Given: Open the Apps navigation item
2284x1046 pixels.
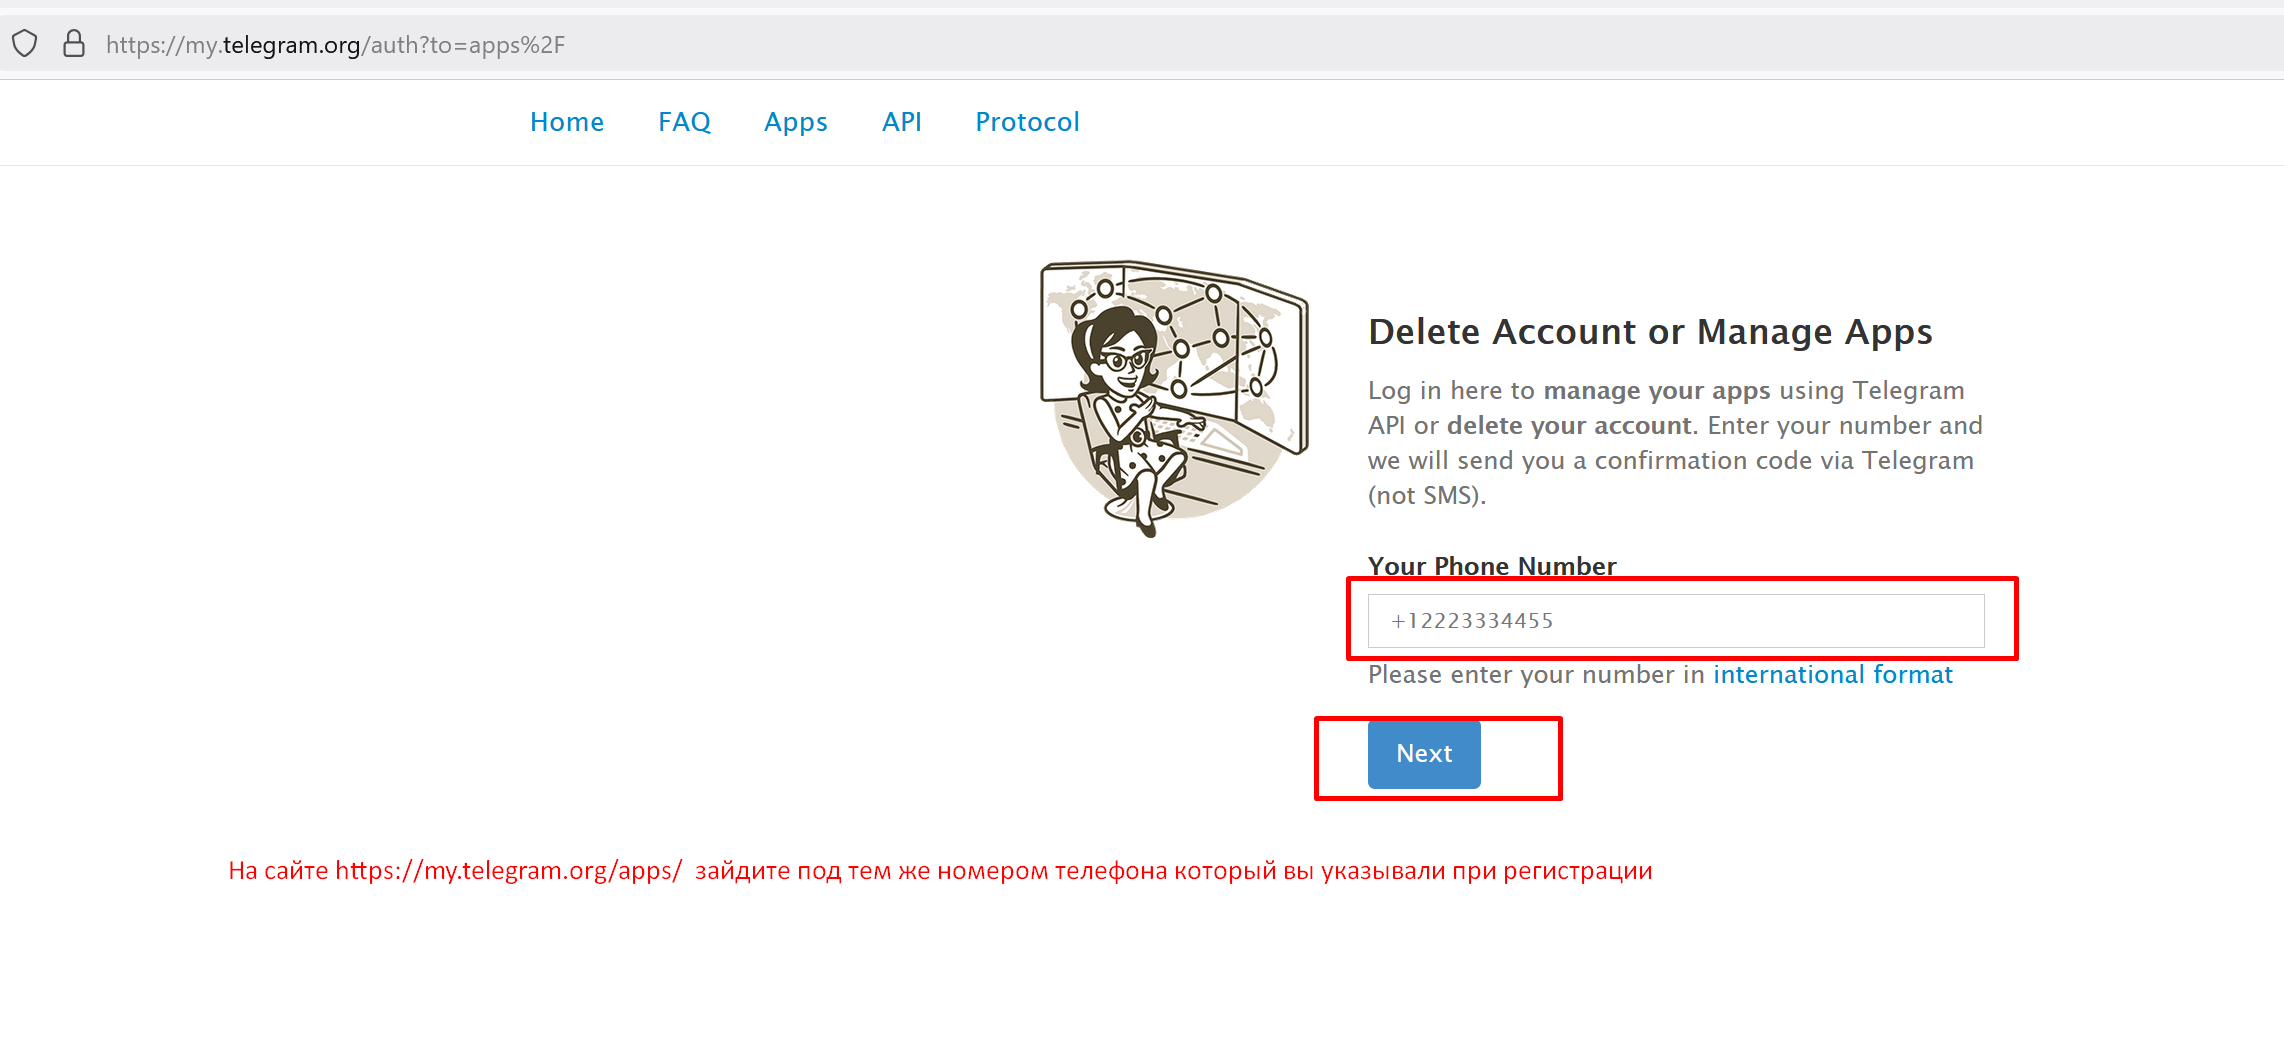Looking at the screenshot, I should coord(795,122).
